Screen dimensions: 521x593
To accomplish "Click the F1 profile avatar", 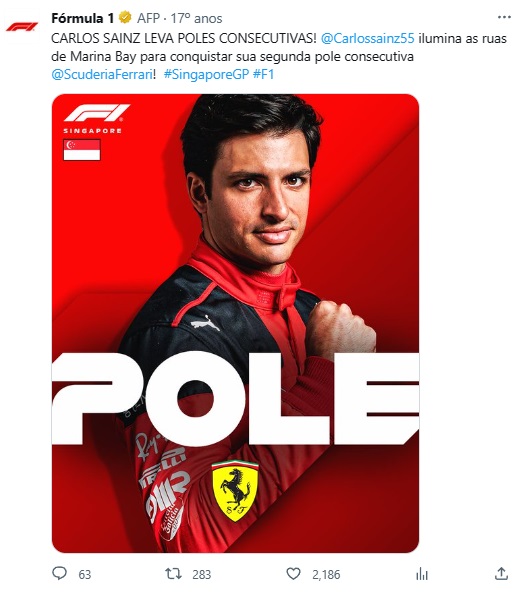I will point(22,26).
